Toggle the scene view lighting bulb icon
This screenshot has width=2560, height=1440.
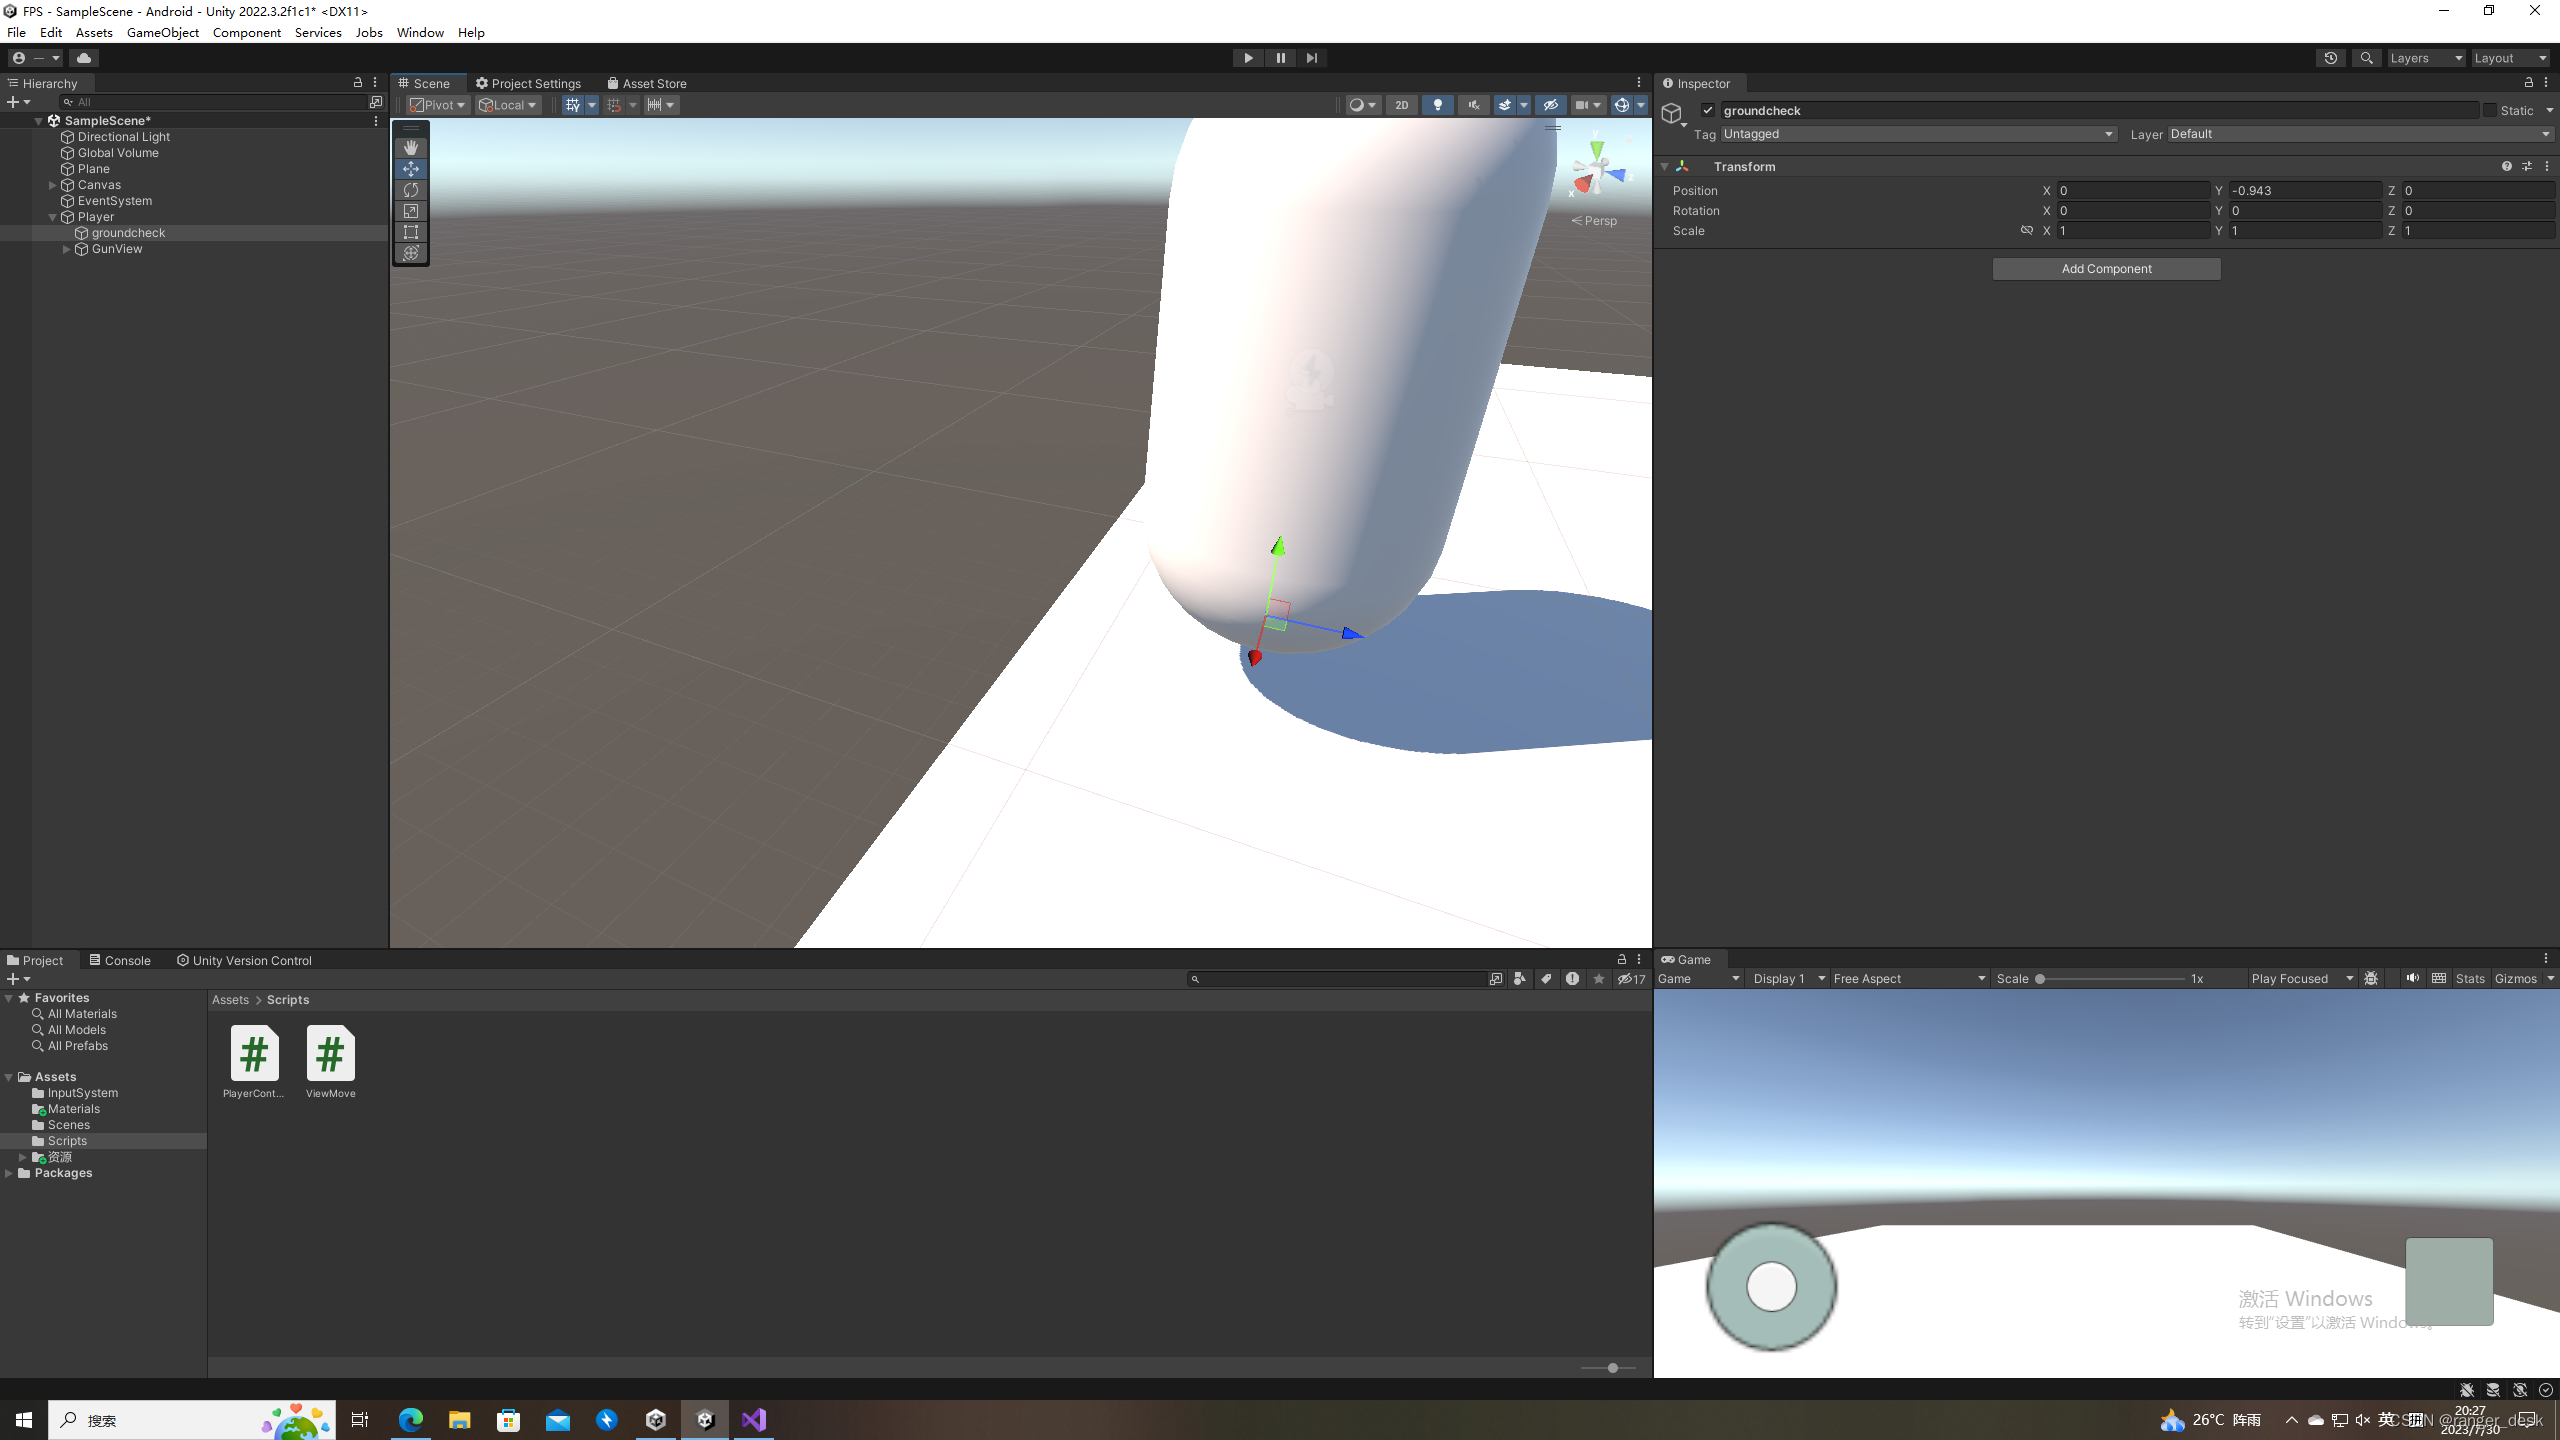tap(1437, 104)
